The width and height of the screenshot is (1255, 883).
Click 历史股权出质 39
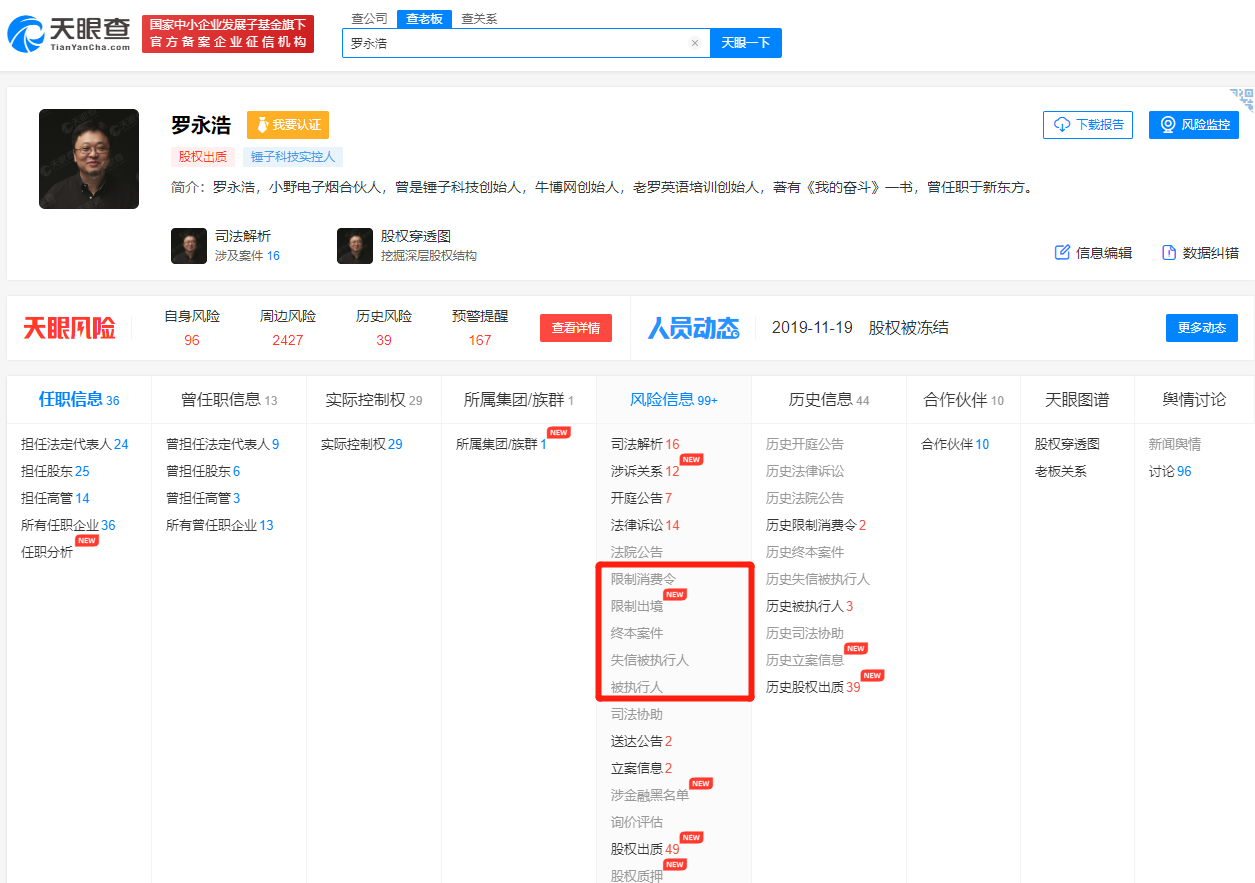[813, 687]
